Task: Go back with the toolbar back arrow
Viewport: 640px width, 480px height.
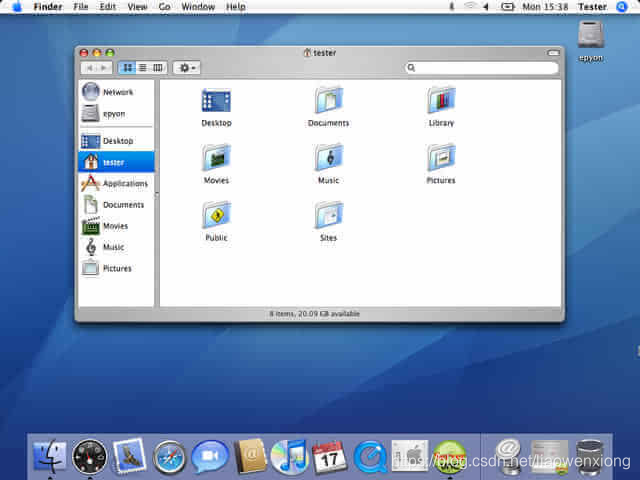Action: pos(89,68)
